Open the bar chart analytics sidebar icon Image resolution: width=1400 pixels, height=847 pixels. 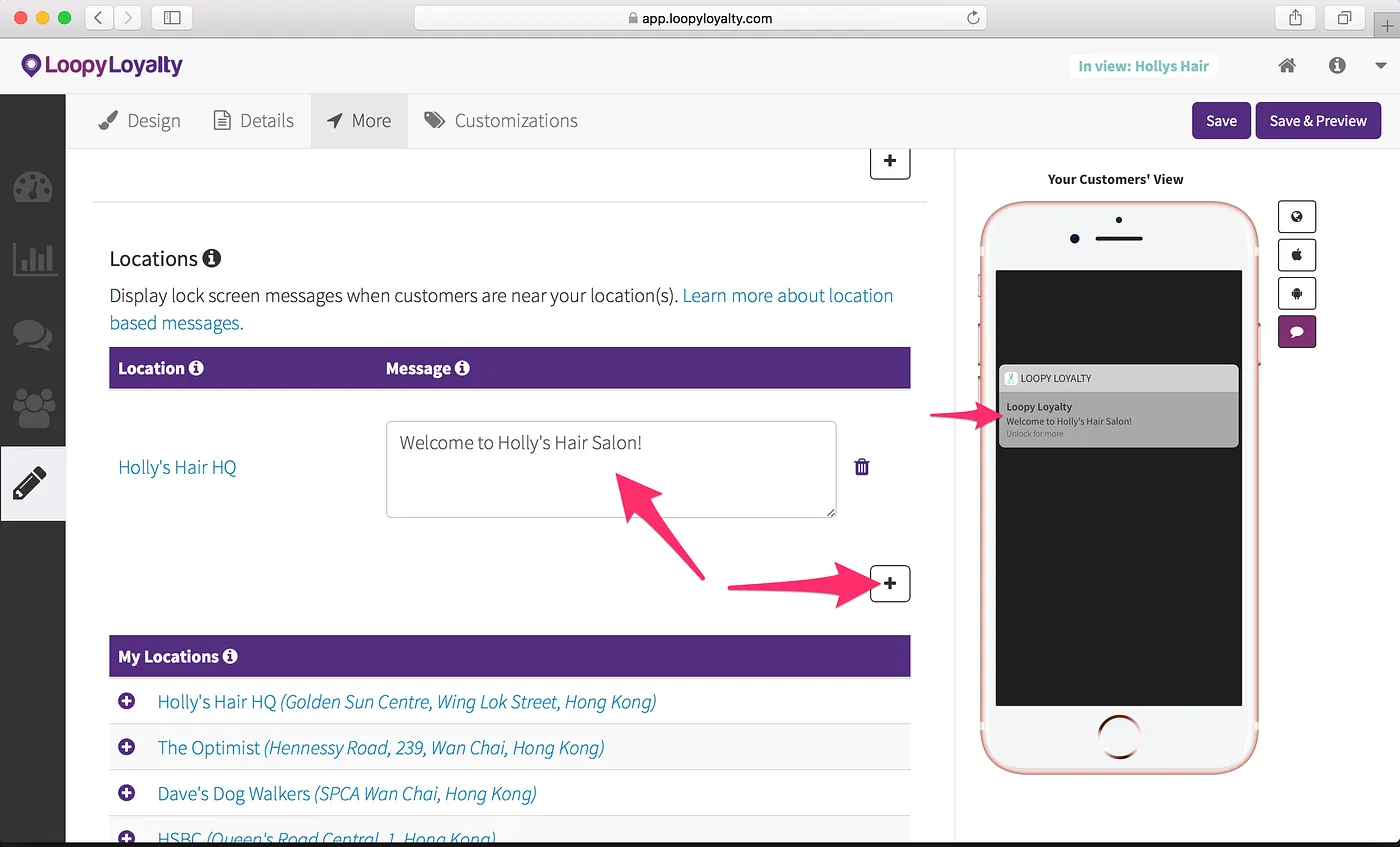pos(35,259)
